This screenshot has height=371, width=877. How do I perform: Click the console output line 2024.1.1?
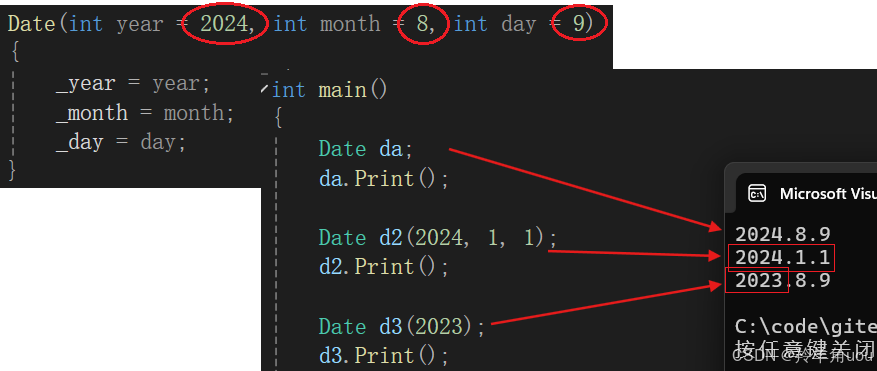(782, 257)
